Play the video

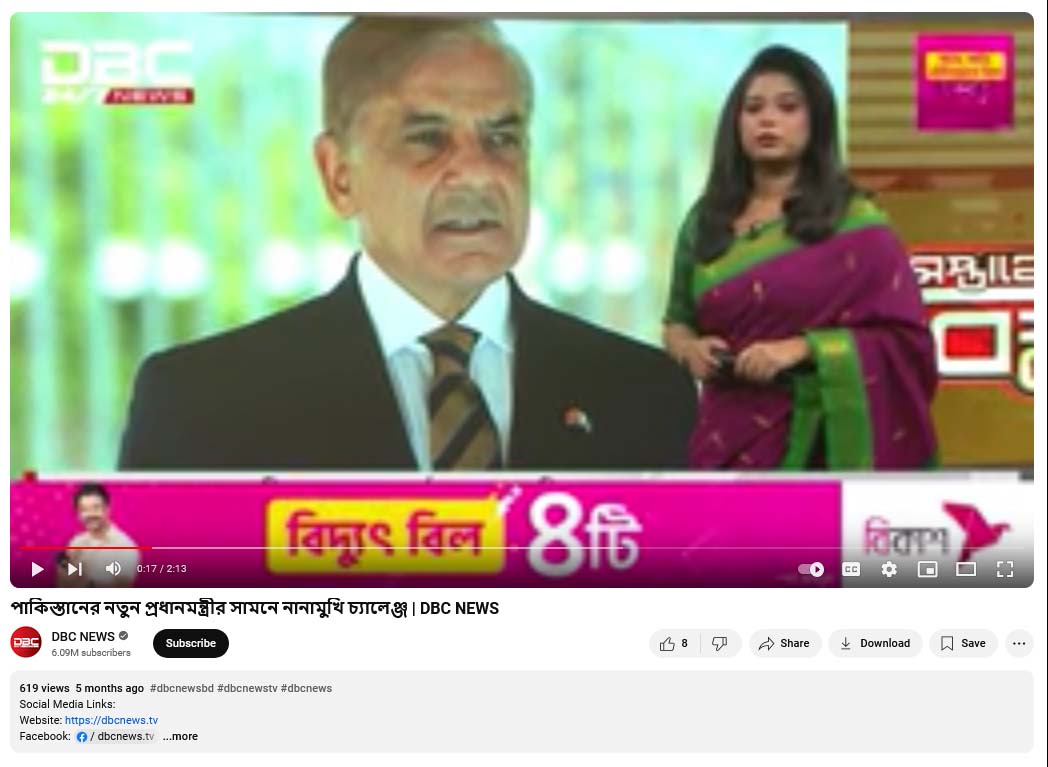[x=37, y=569]
